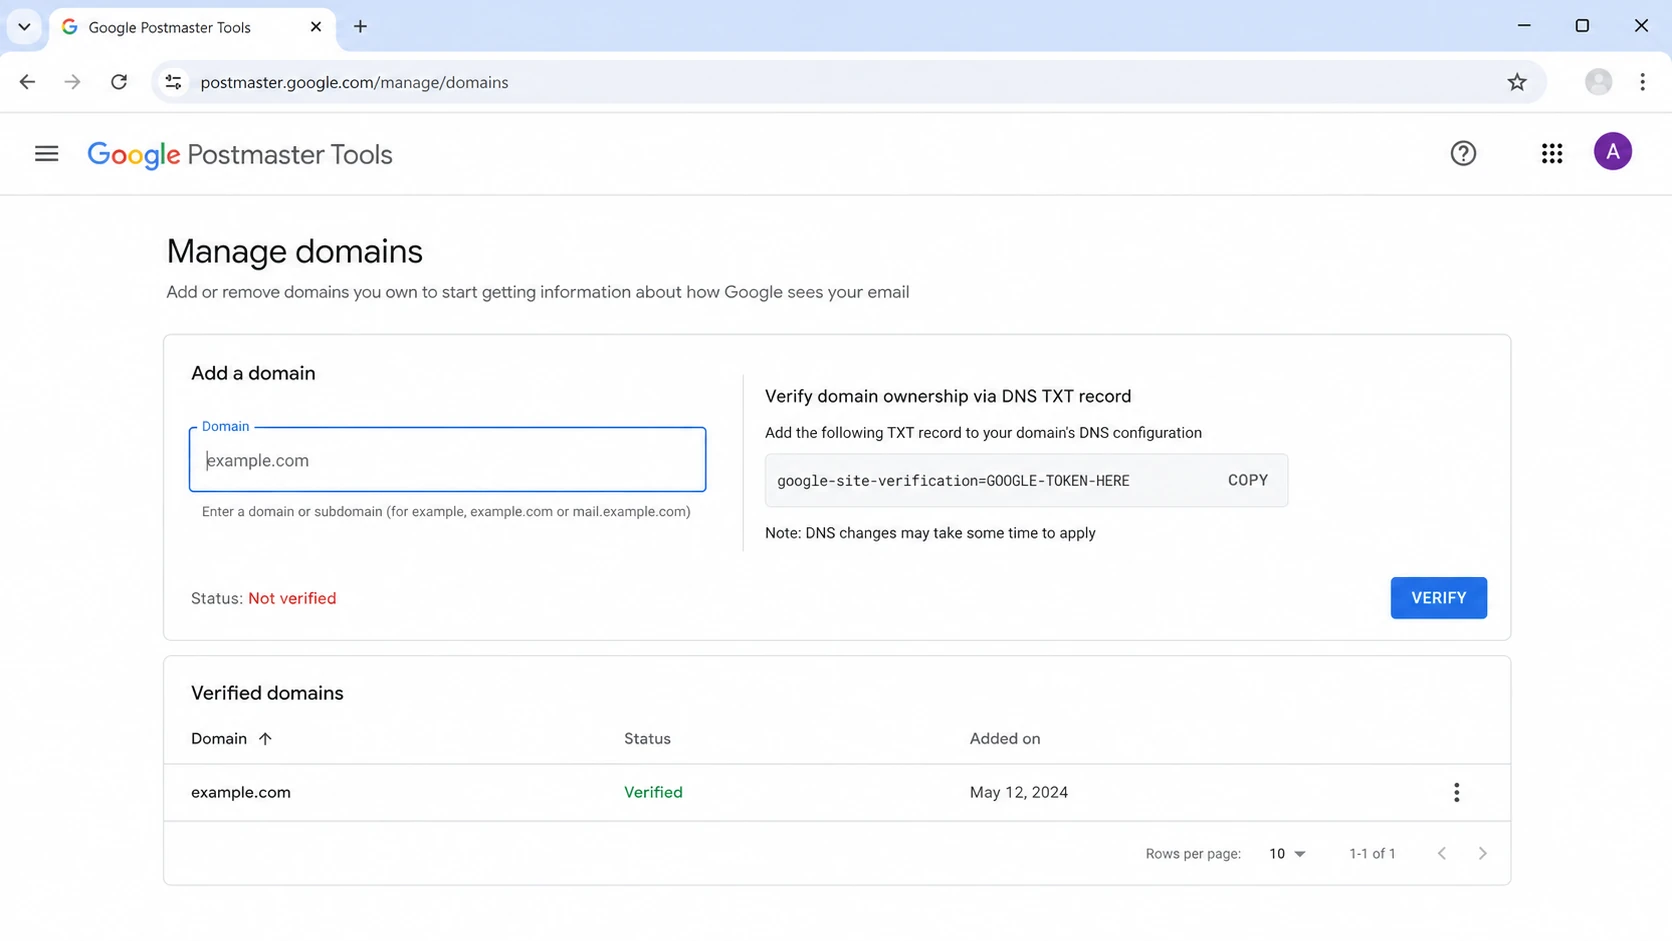Click the Status column header

point(647,739)
